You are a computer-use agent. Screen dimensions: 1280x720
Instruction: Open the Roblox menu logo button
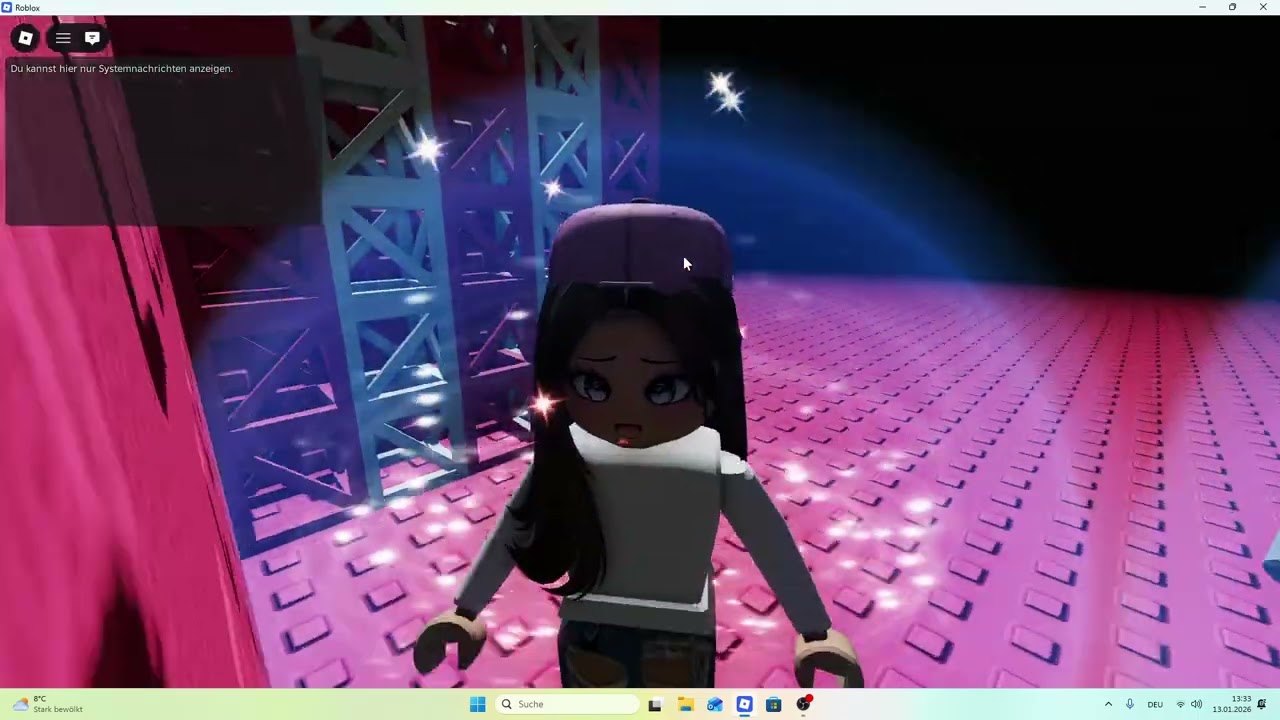(x=25, y=38)
